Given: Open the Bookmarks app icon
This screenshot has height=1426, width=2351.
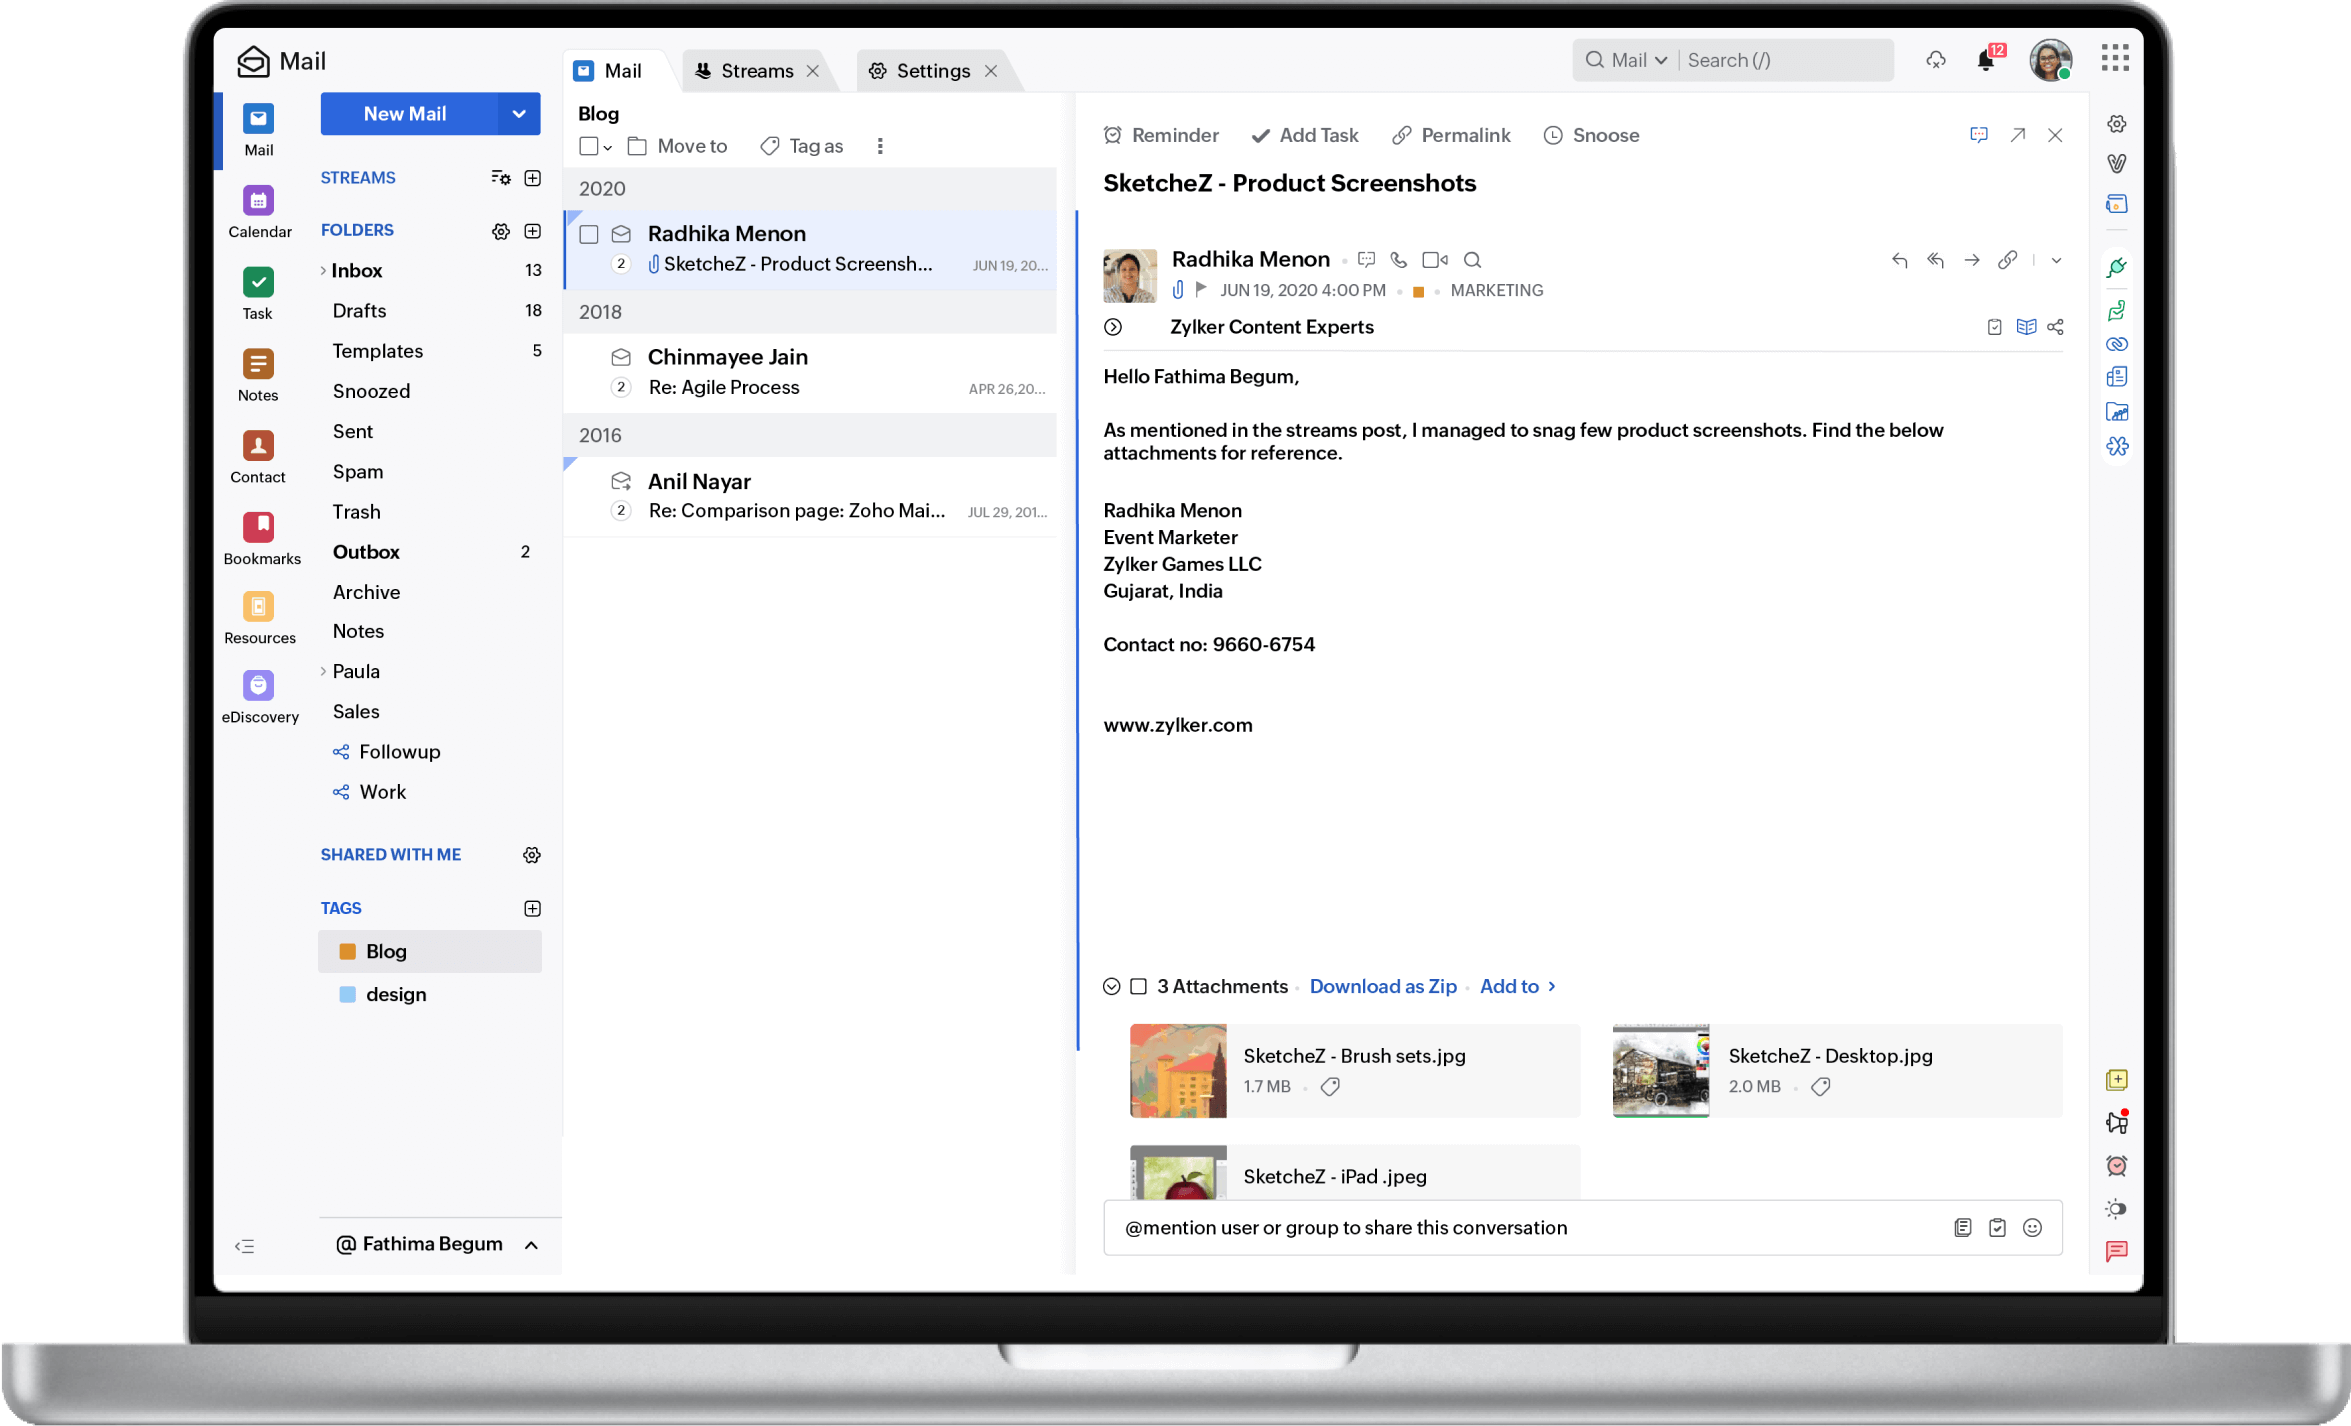Looking at the screenshot, I should point(258,527).
